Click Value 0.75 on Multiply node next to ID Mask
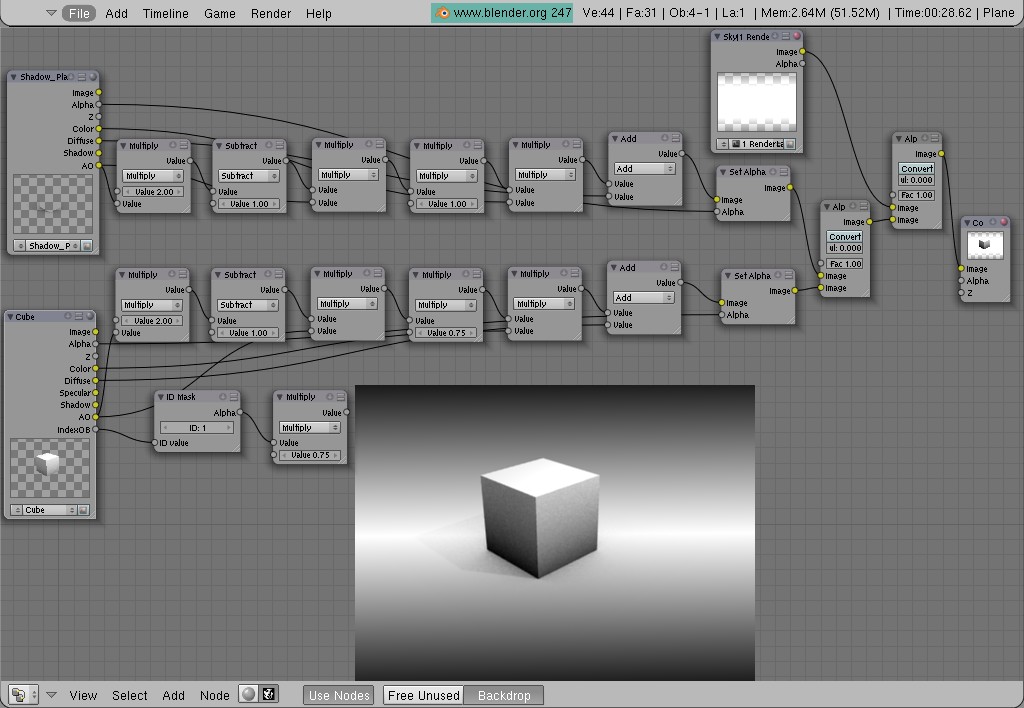The image size is (1024, 708). pos(310,455)
